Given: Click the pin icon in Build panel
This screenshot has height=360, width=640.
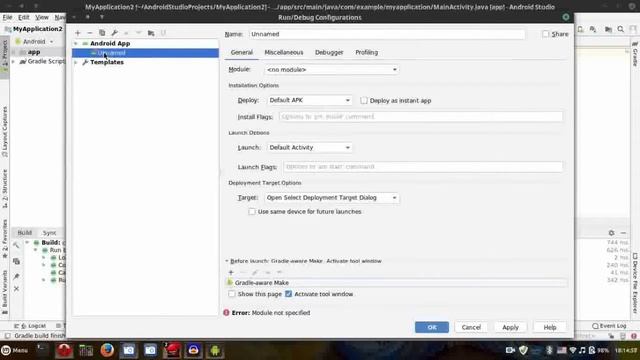Looking at the screenshot, I should click(x=16, y=276).
